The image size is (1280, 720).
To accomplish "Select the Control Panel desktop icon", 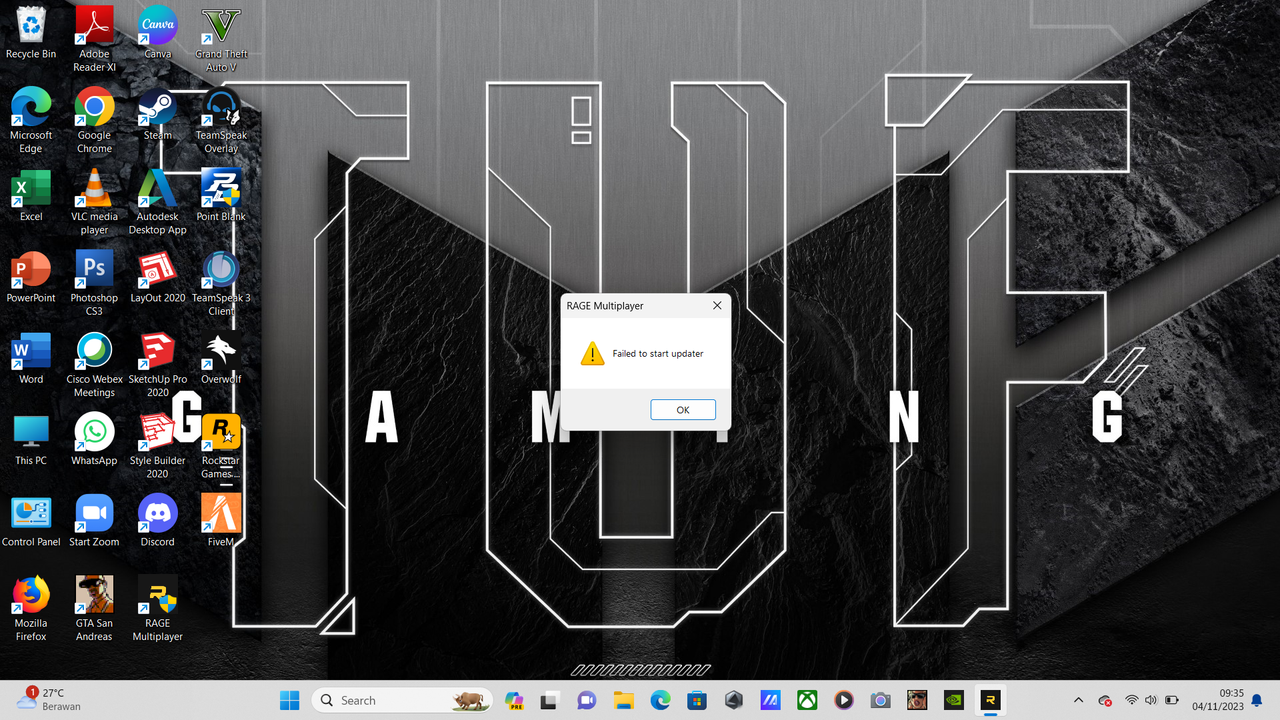I will [31, 521].
